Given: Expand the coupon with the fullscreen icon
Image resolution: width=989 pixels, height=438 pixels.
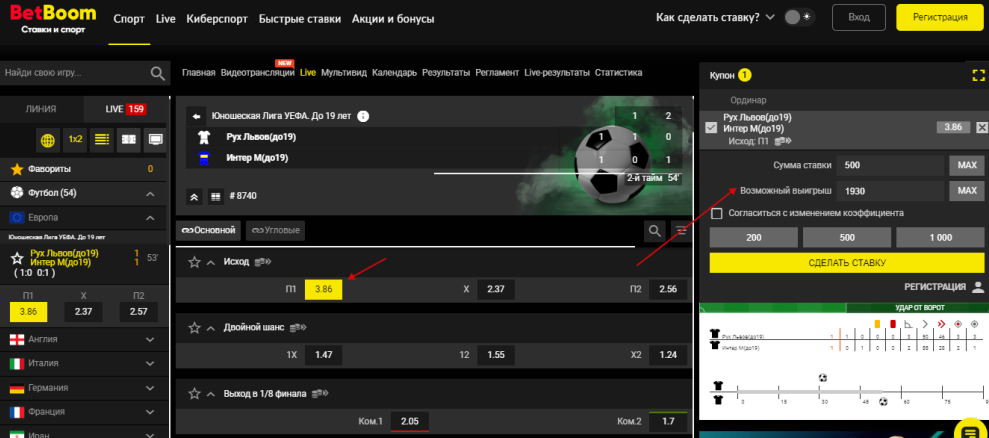Looking at the screenshot, I should pos(978,75).
